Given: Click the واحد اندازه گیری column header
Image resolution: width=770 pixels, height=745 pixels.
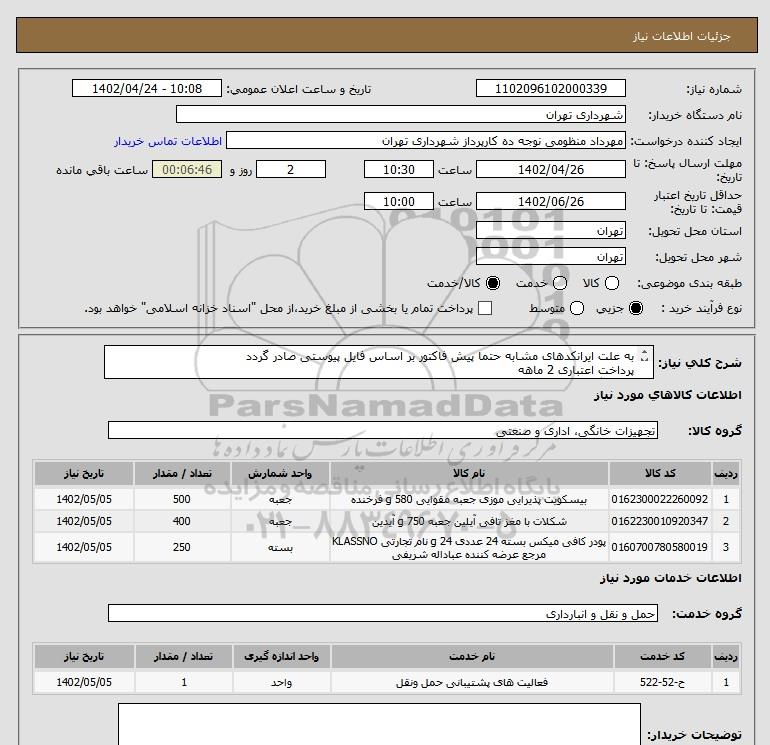Looking at the screenshot, I should coord(281,657).
